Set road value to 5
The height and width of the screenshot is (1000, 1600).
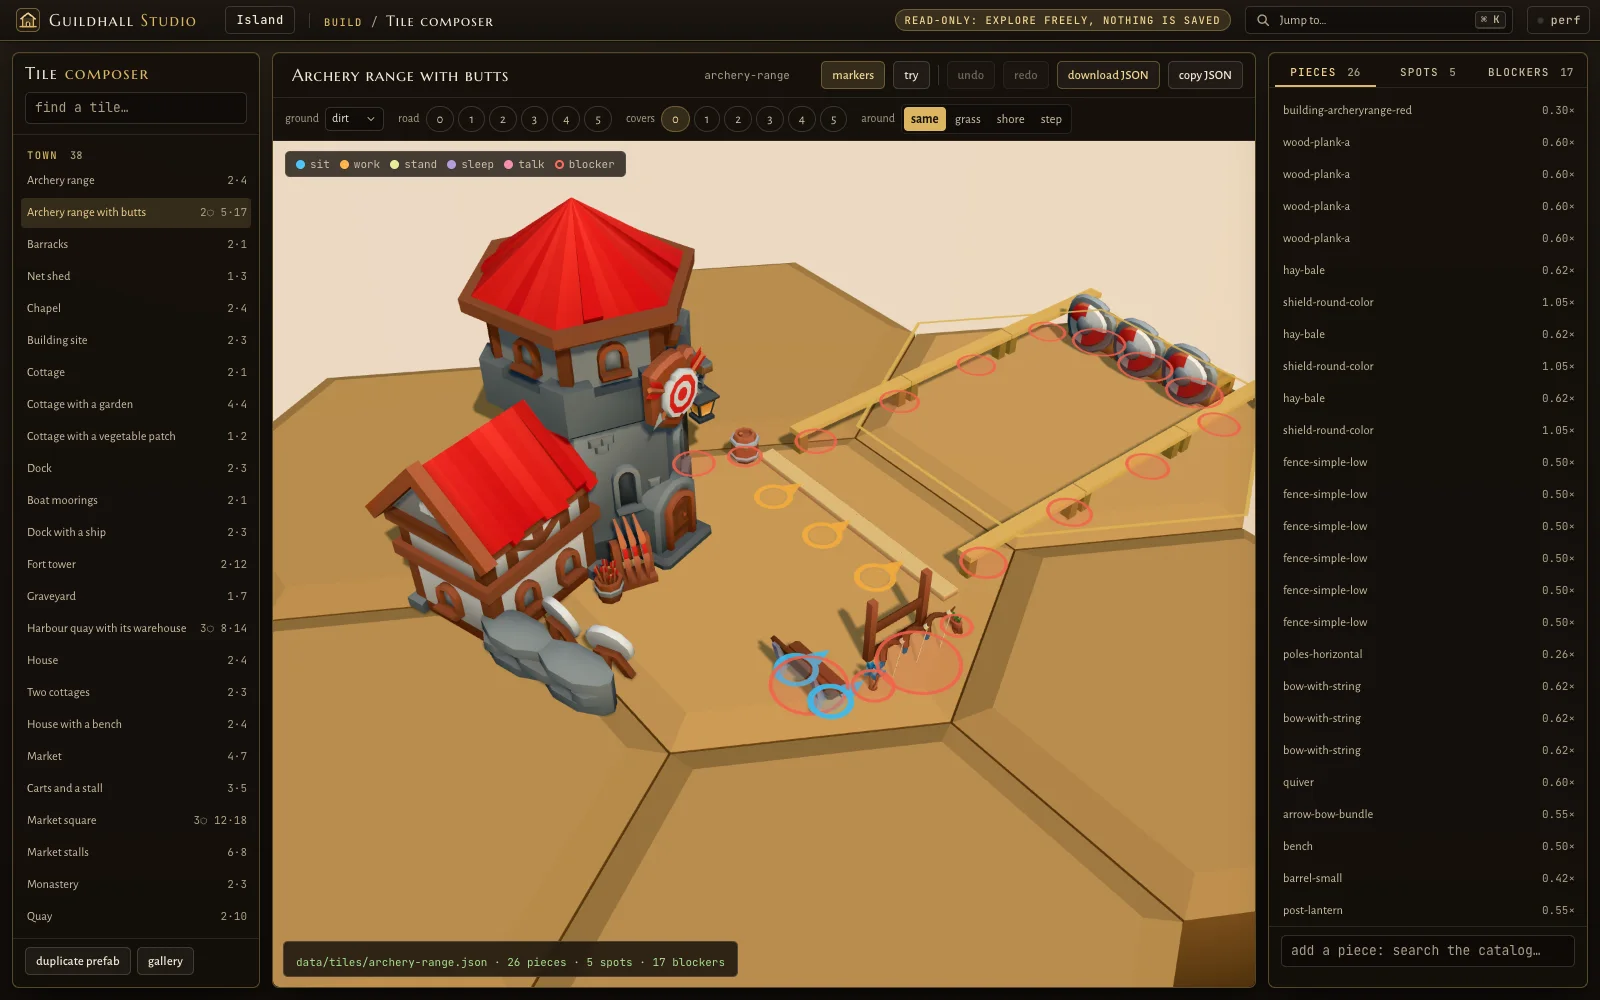point(598,119)
